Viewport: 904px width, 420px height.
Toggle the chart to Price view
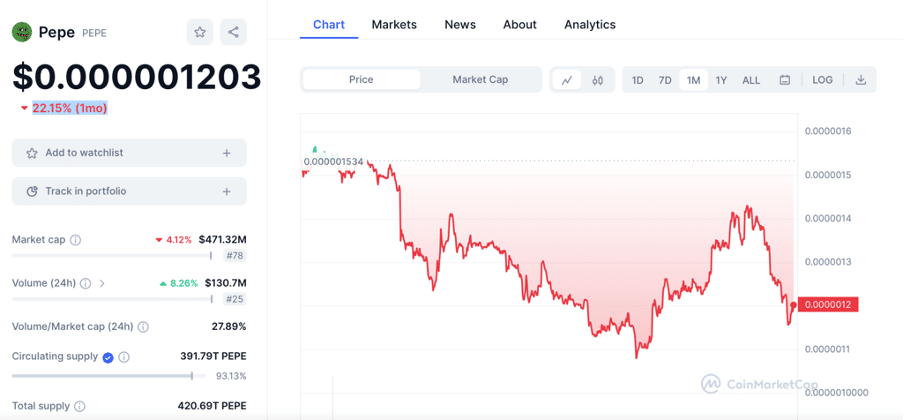361,80
